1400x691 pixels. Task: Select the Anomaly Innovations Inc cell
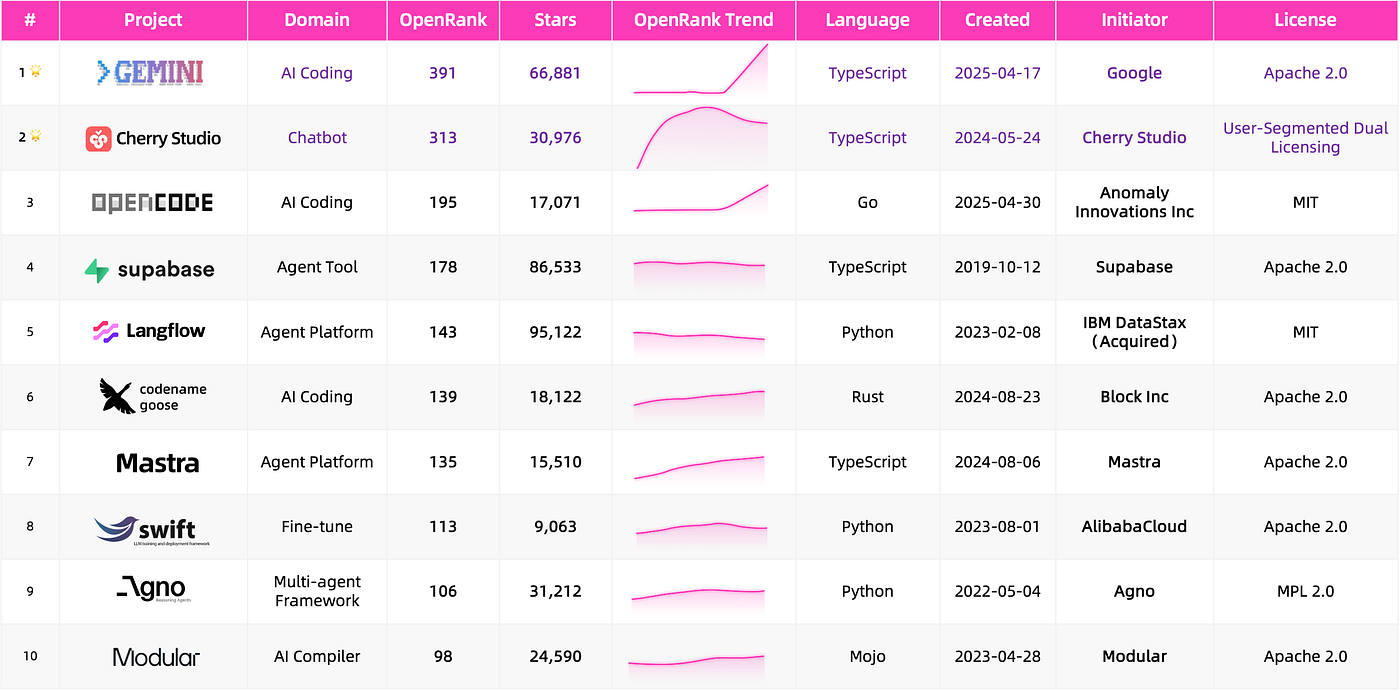[1134, 202]
